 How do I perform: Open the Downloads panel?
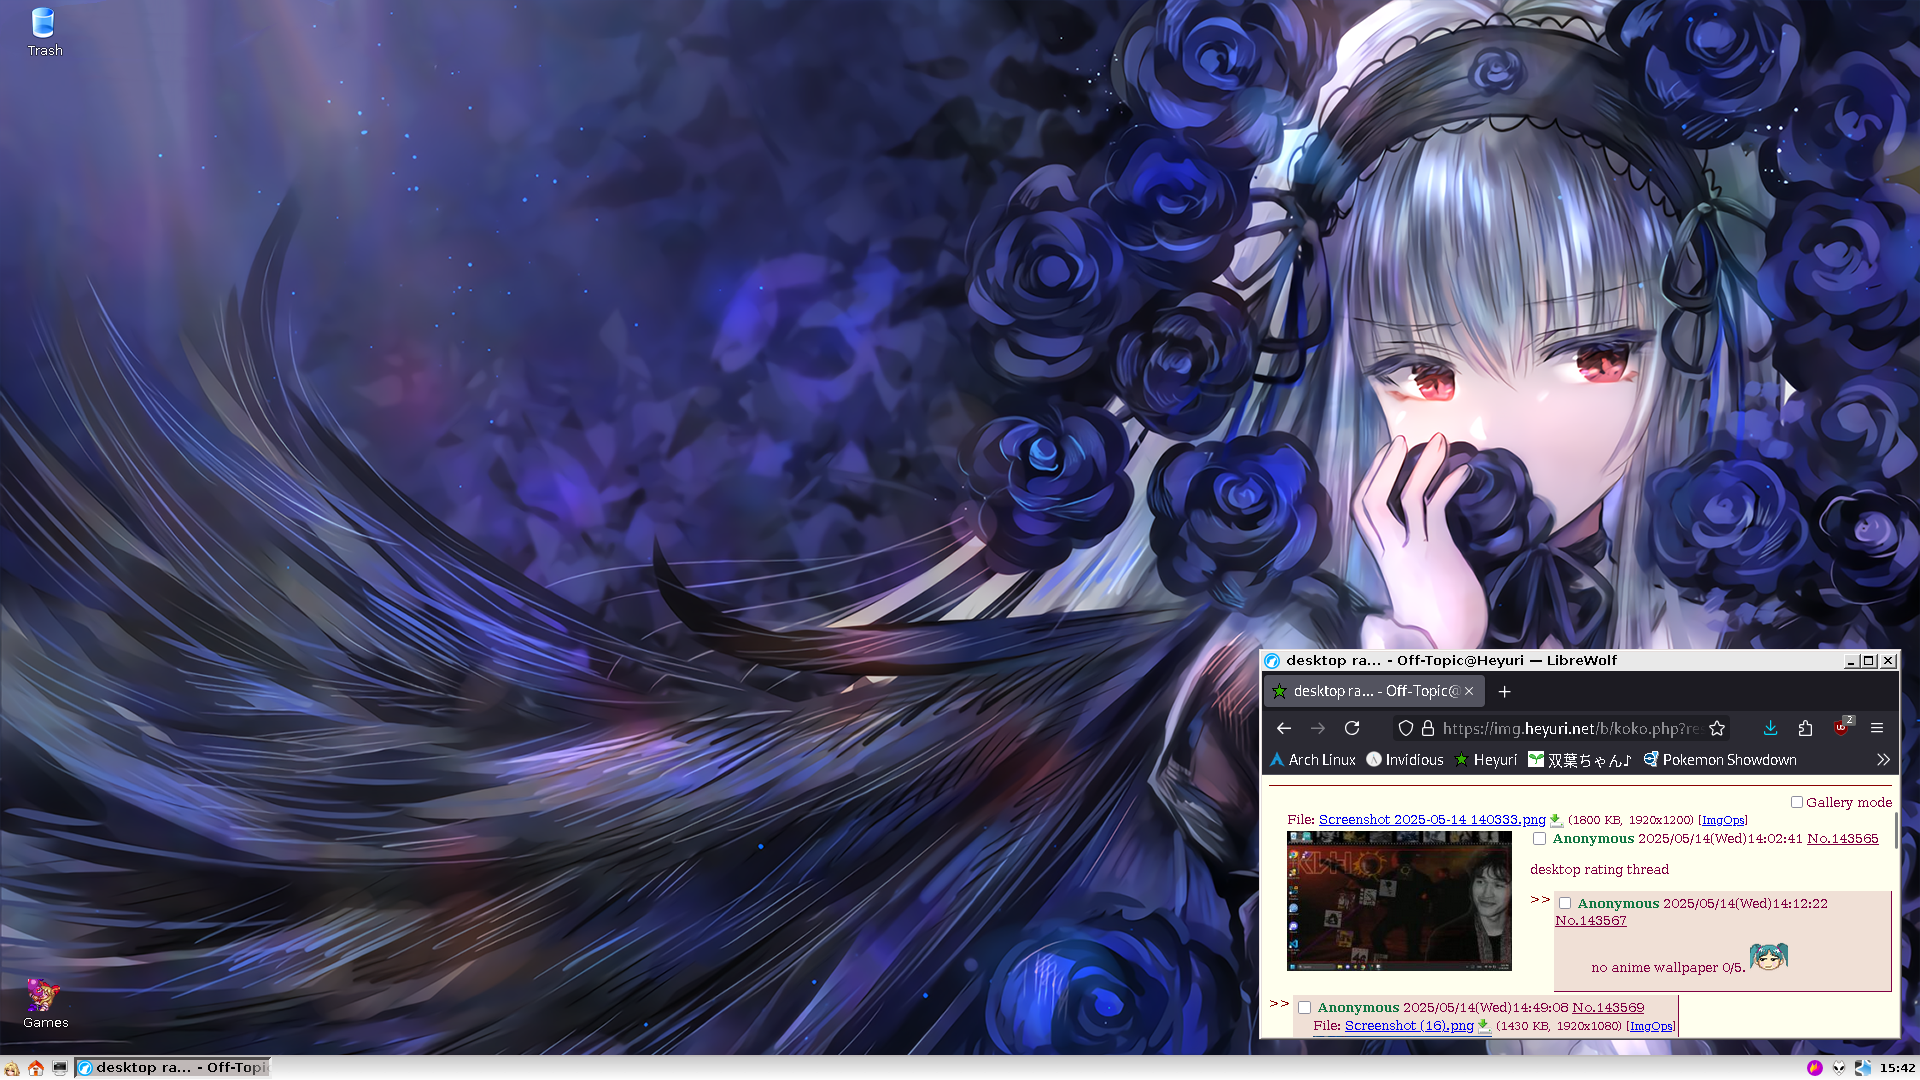(x=1770, y=728)
